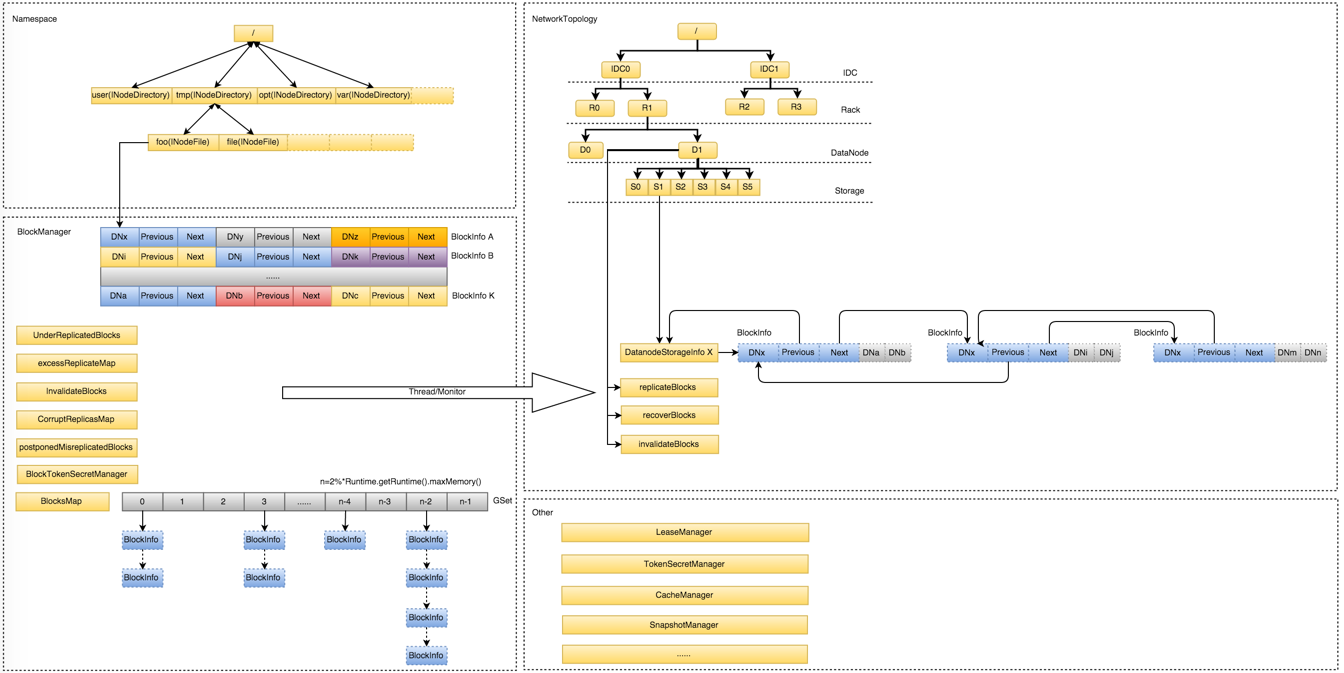Click the IDC0 node in NetworkTopology
Image resolution: width=1344 pixels, height=673 pixels.
click(x=620, y=70)
